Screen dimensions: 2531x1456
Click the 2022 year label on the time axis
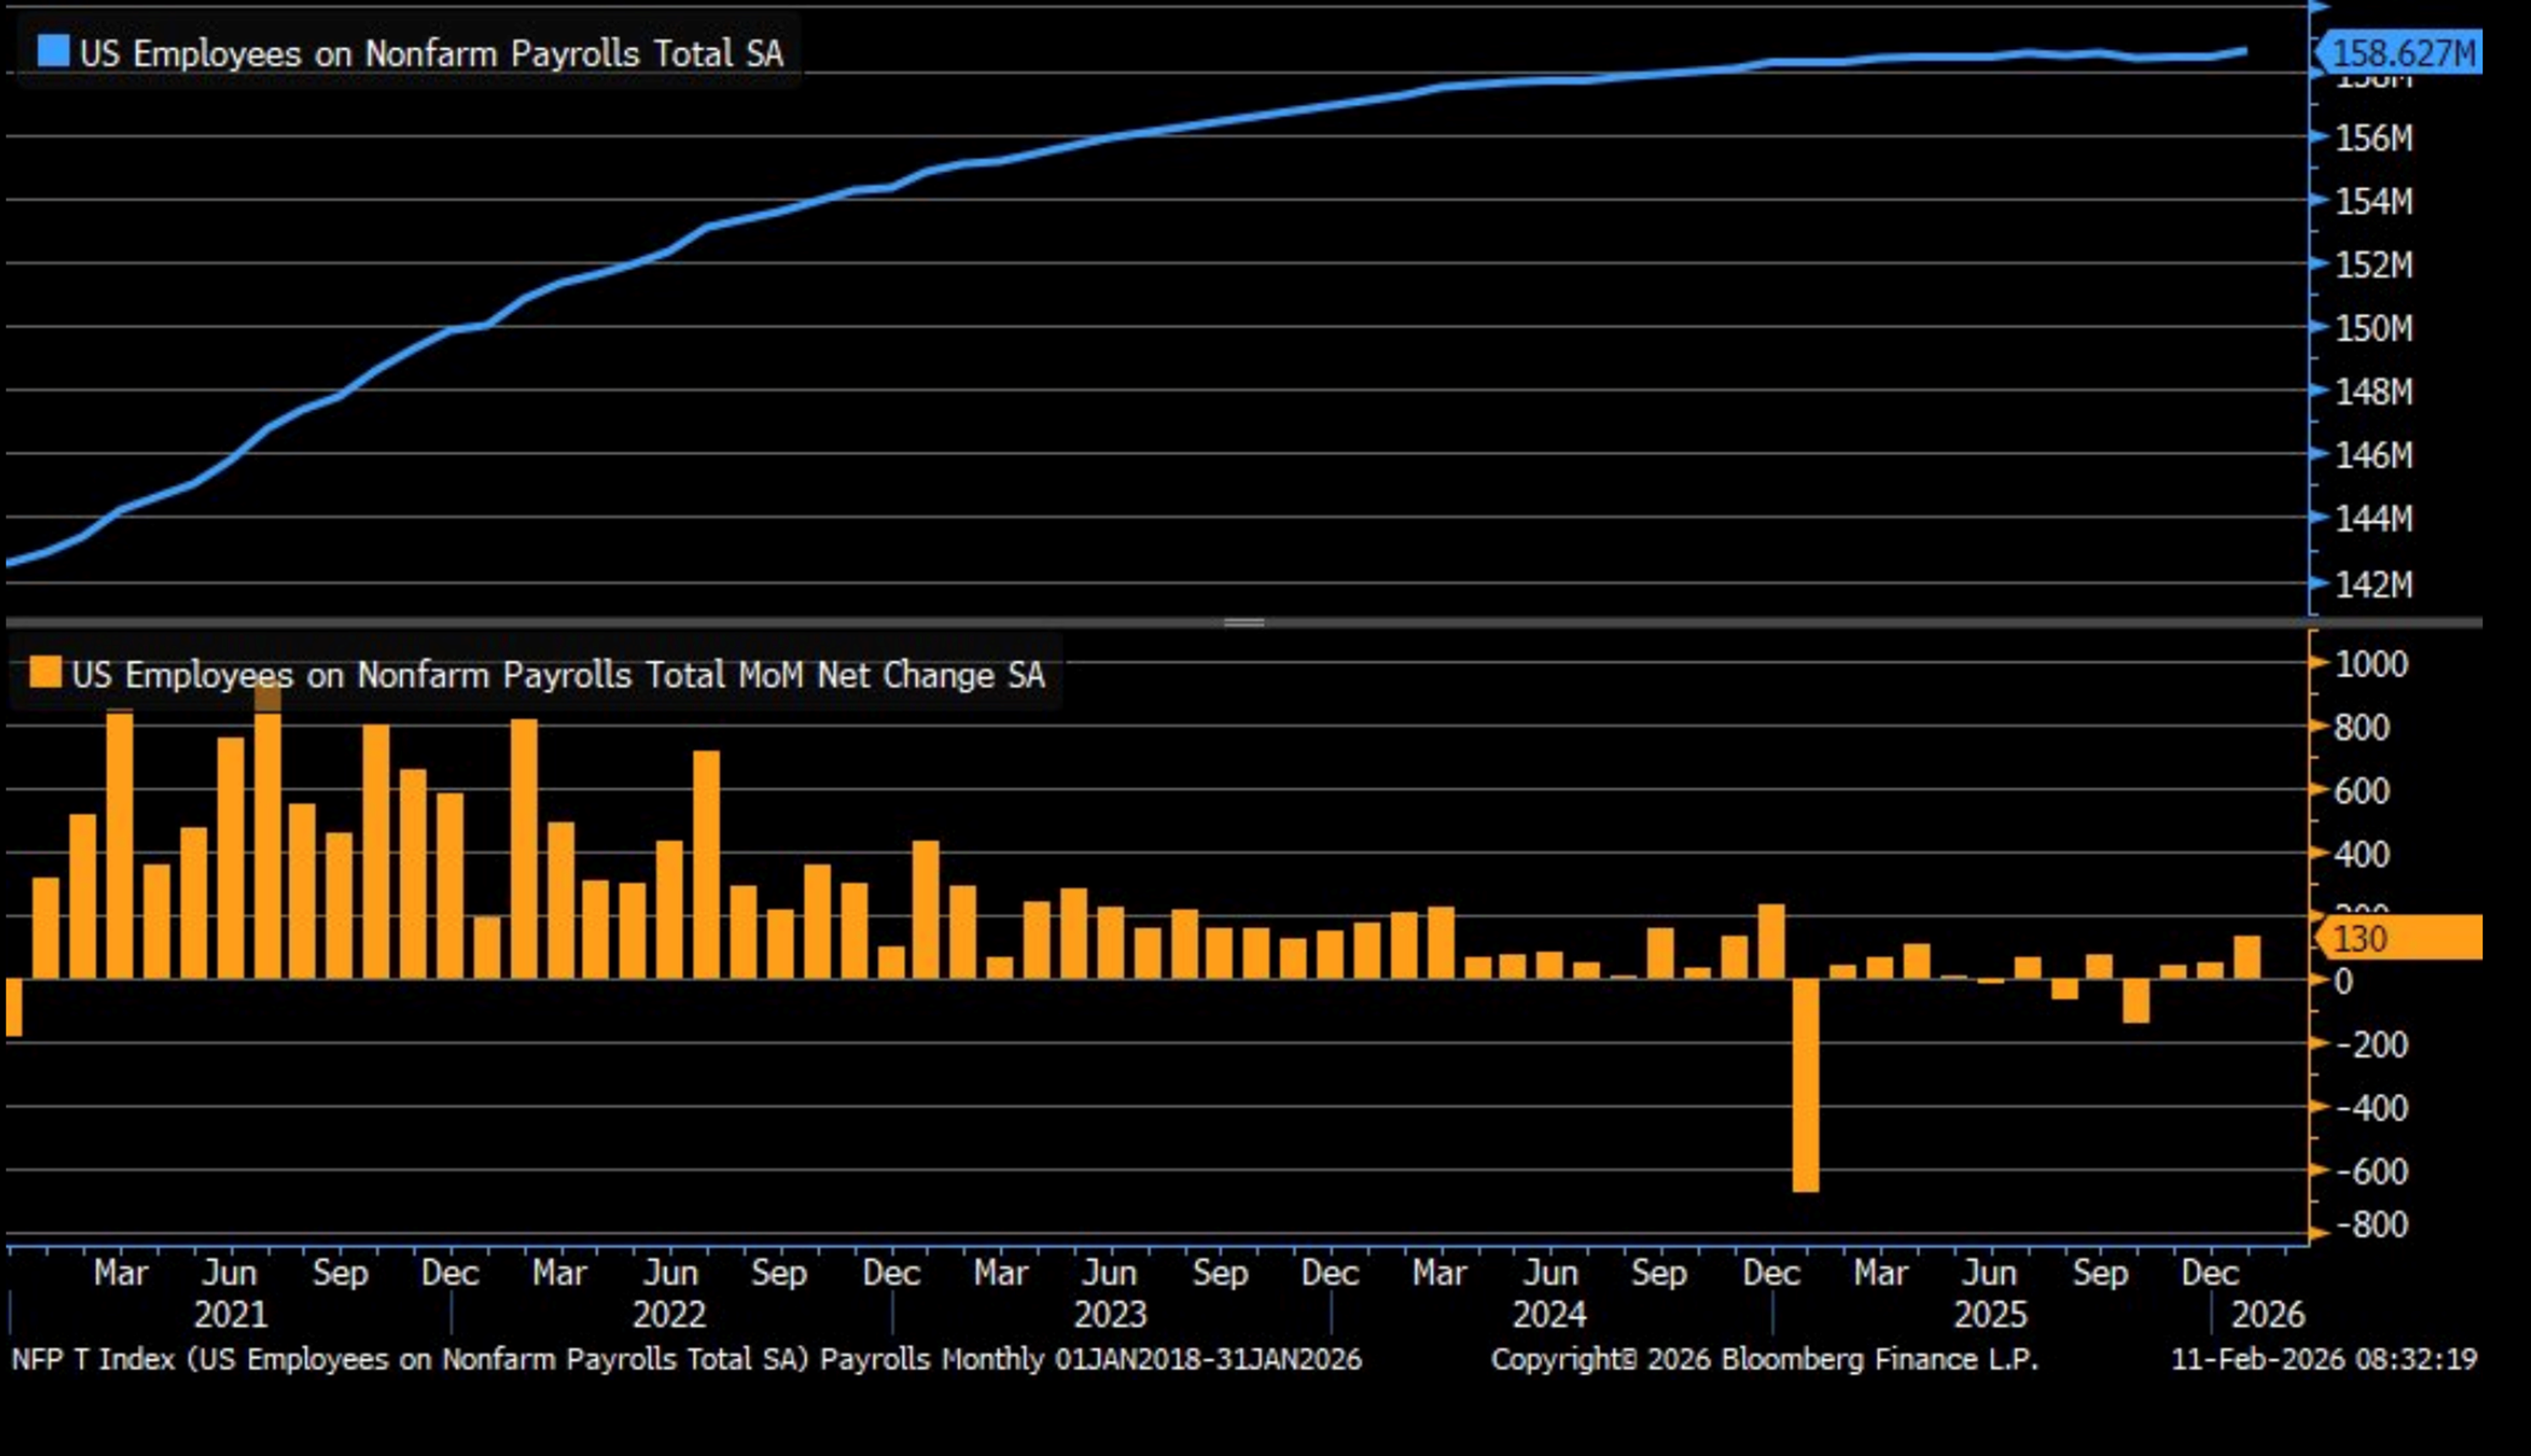coord(669,1314)
